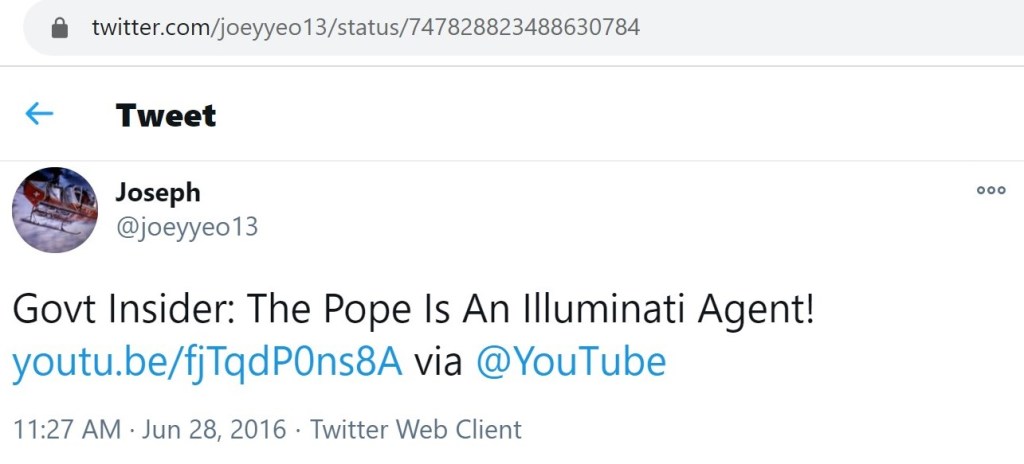This screenshot has width=1024, height=464.
Task: Click the joeyyeo13 username inside the URL
Action: [x=273, y=27]
